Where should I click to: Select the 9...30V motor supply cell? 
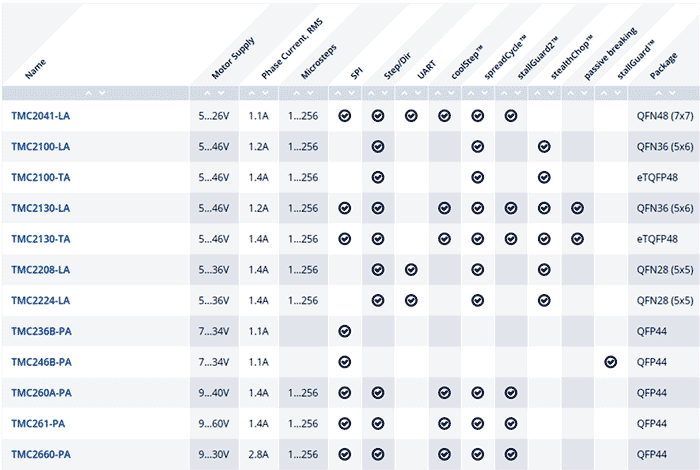tap(214, 454)
